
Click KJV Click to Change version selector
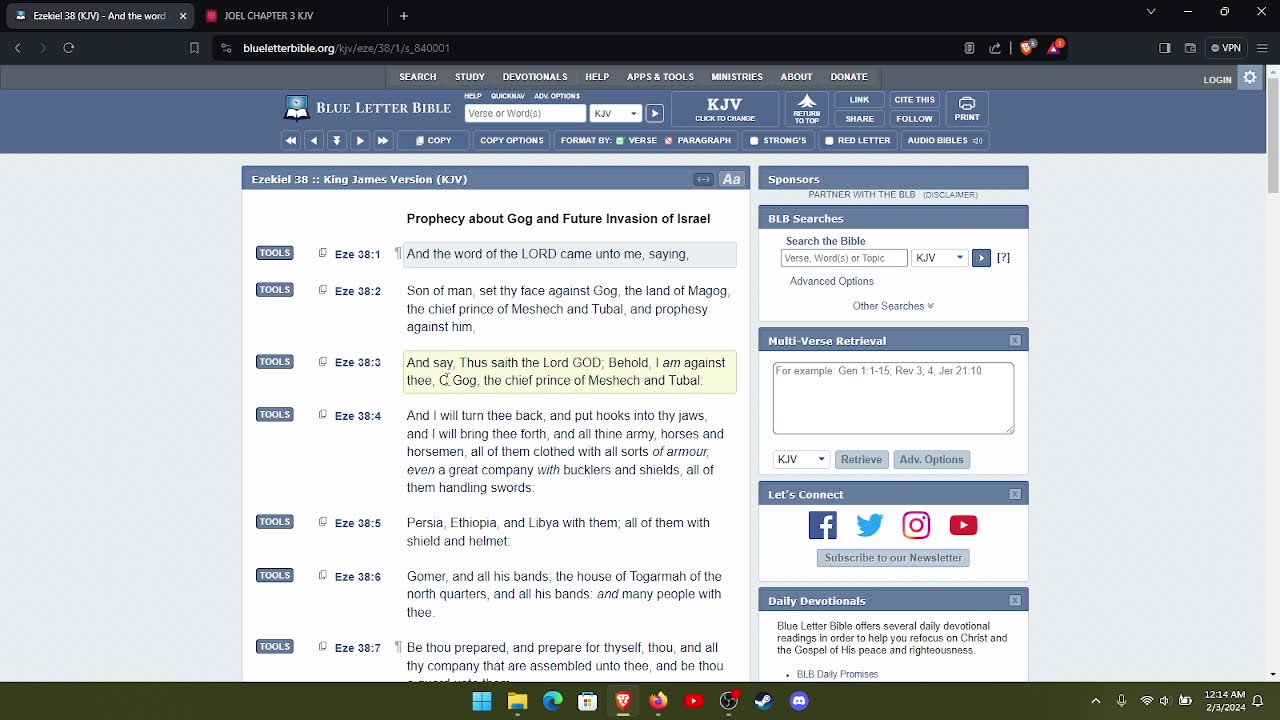725,109
